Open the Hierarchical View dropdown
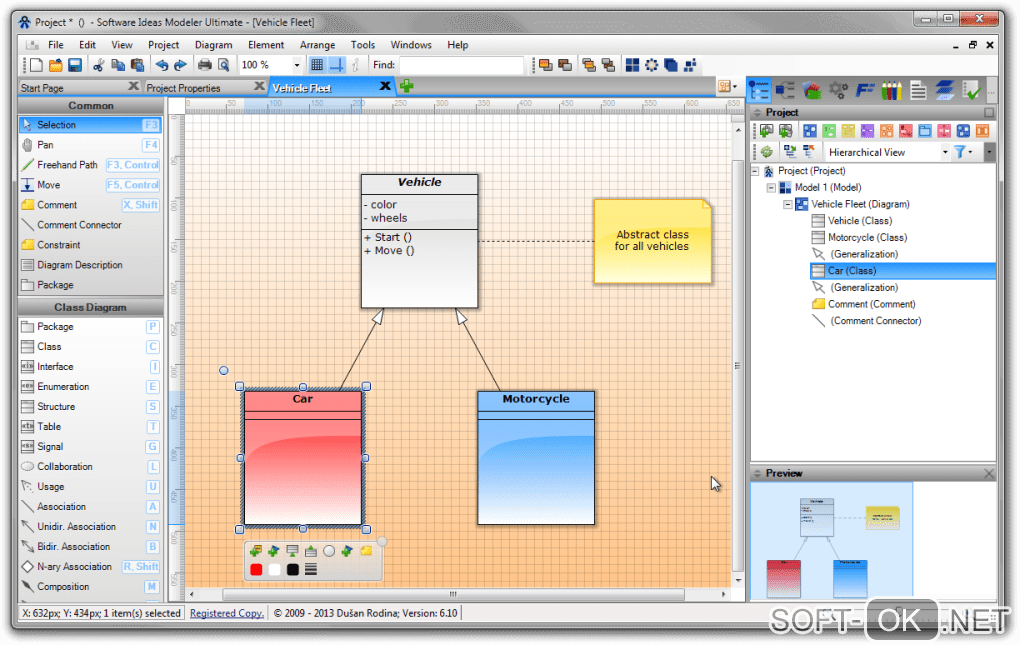Screen dimensions: 1020x645 point(945,152)
